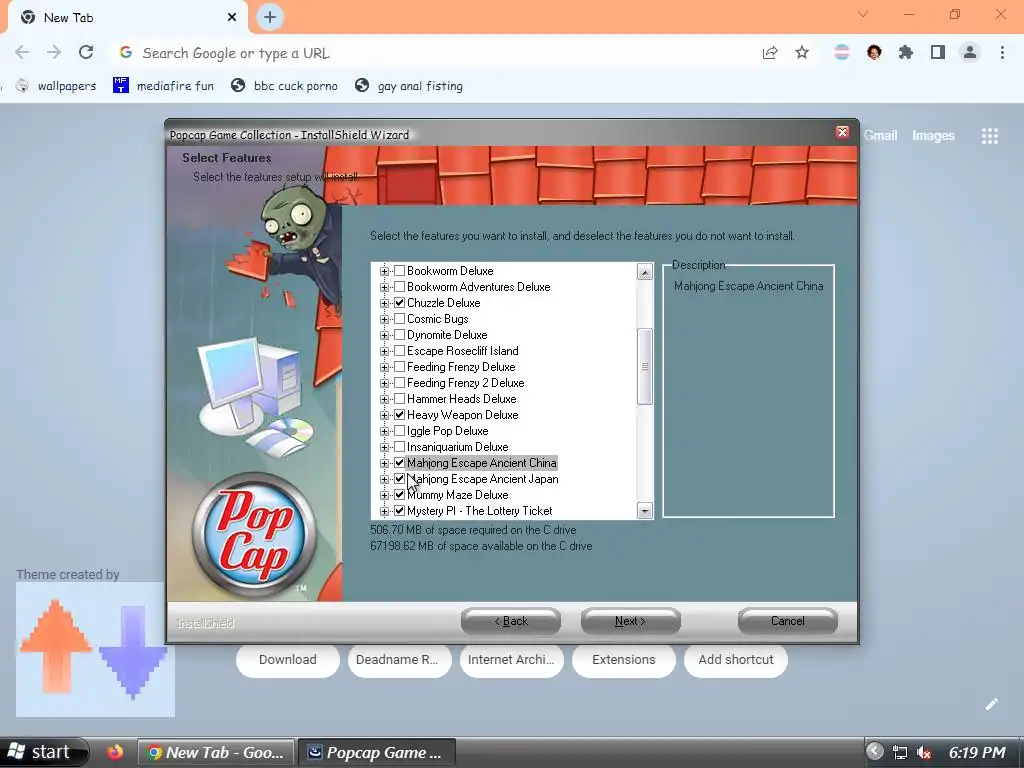Open the Download shortcut tile
Viewport: 1024px width, 768px height.
[287, 660]
